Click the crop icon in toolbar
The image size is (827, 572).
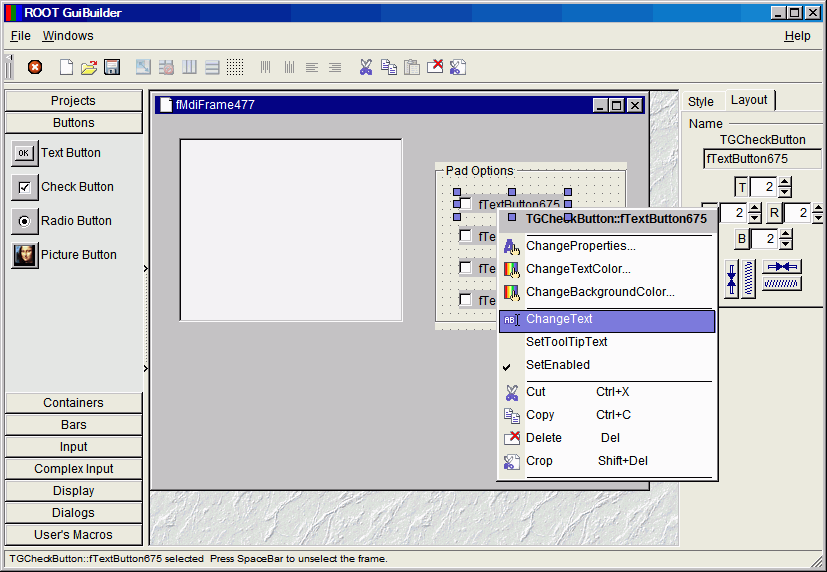pos(458,67)
